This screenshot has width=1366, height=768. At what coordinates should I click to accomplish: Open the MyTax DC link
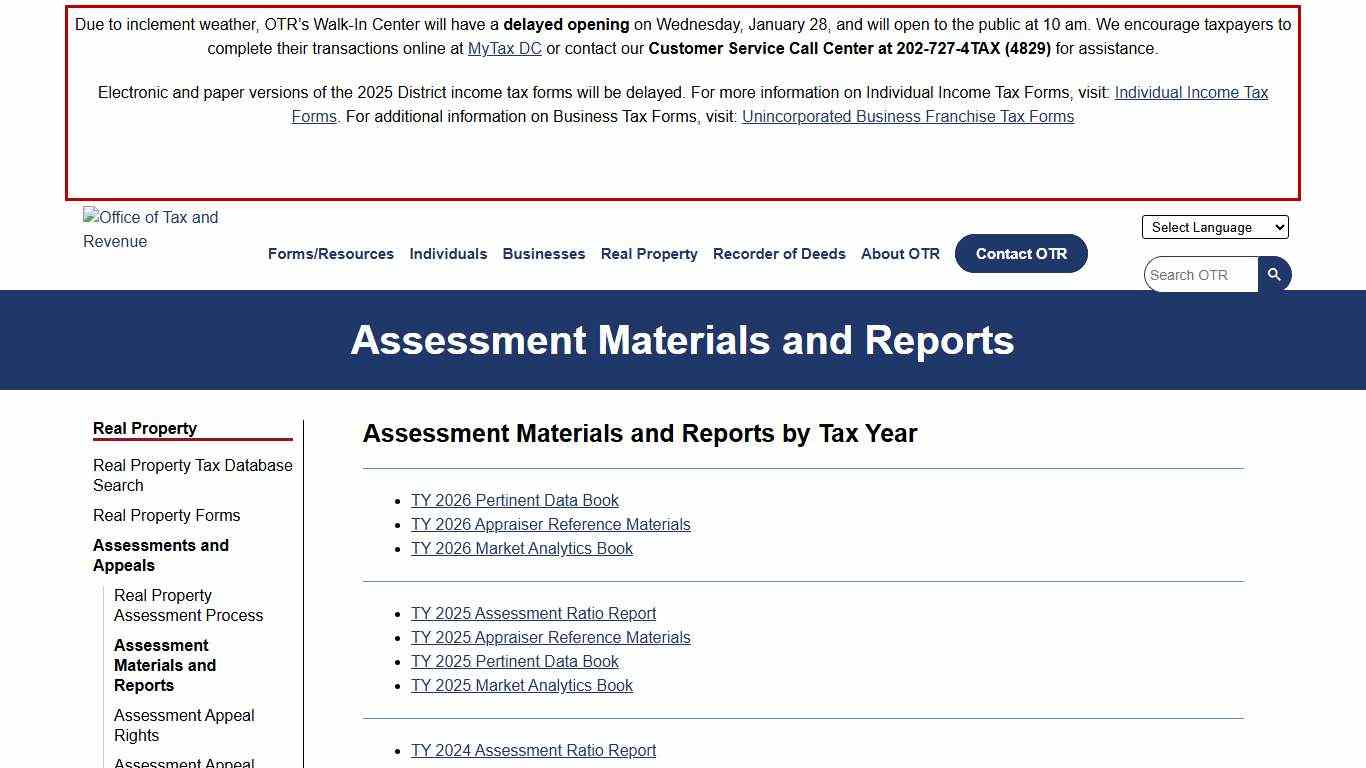point(504,48)
